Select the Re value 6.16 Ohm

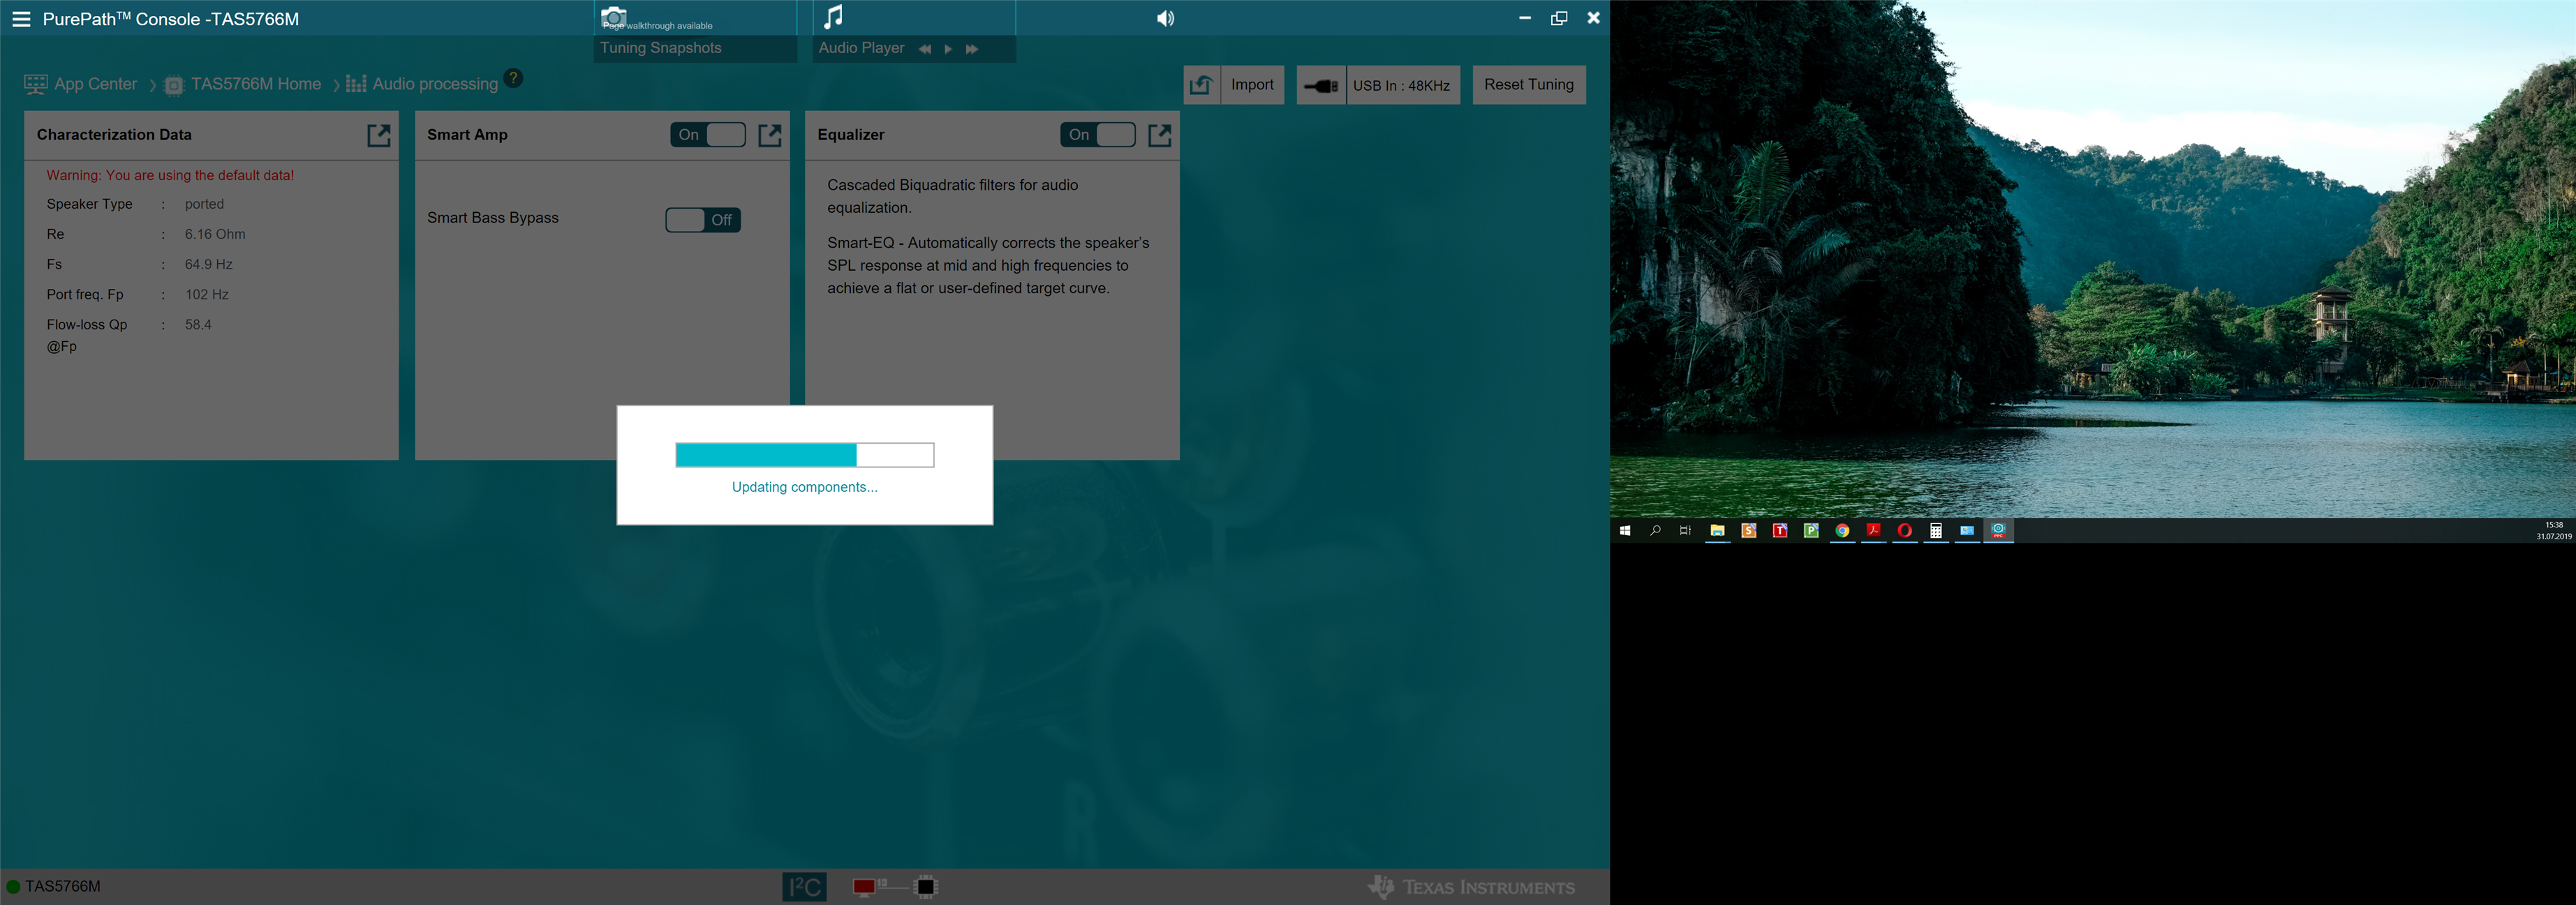coord(215,234)
